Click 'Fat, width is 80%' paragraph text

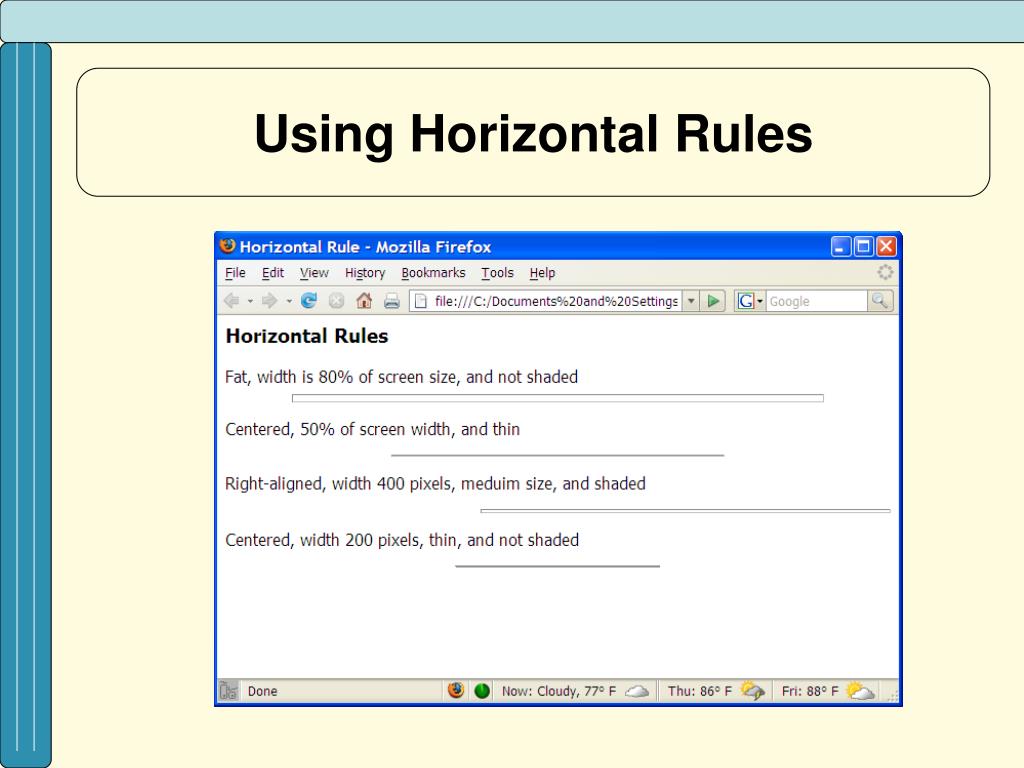402,377
